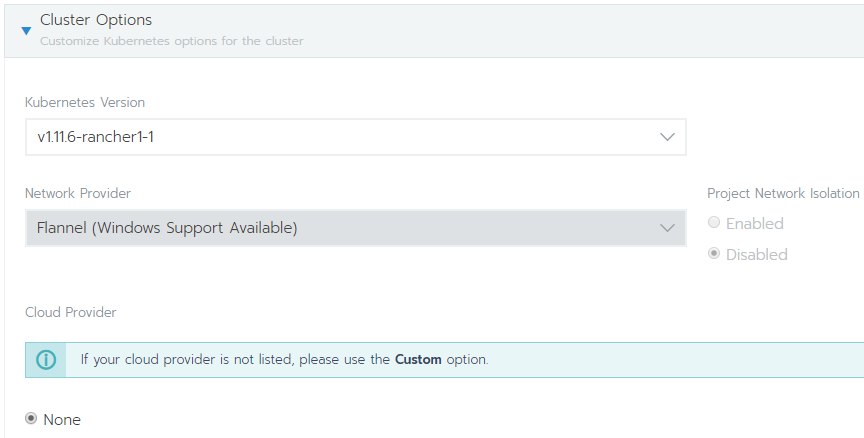This screenshot has width=864, height=438.
Task: Choose the None cloud provider radio
Action: point(31,419)
